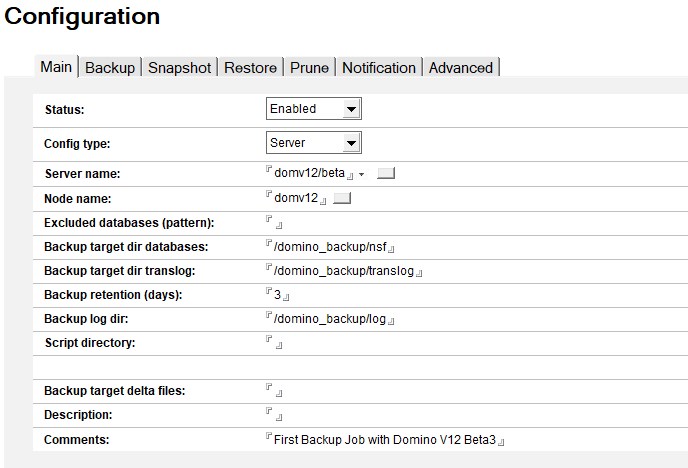This screenshot has width=688, height=468.
Task: Select the Prune tab
Action: 309,68
